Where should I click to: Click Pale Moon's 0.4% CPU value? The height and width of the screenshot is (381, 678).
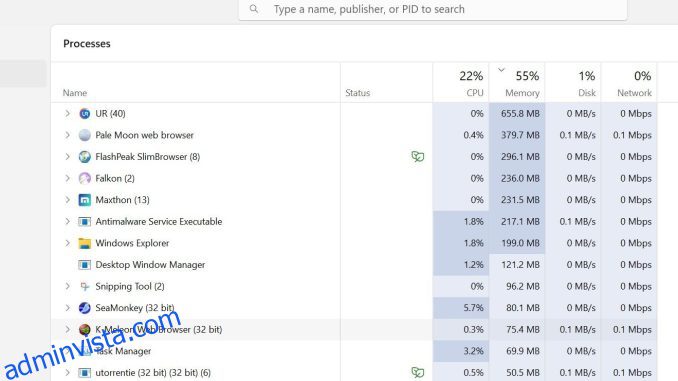click(x=473, y=135)
